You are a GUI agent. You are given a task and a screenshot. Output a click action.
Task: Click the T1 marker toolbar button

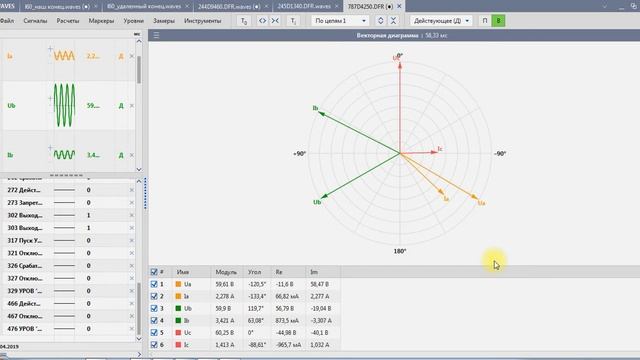(x=293, y=21)
